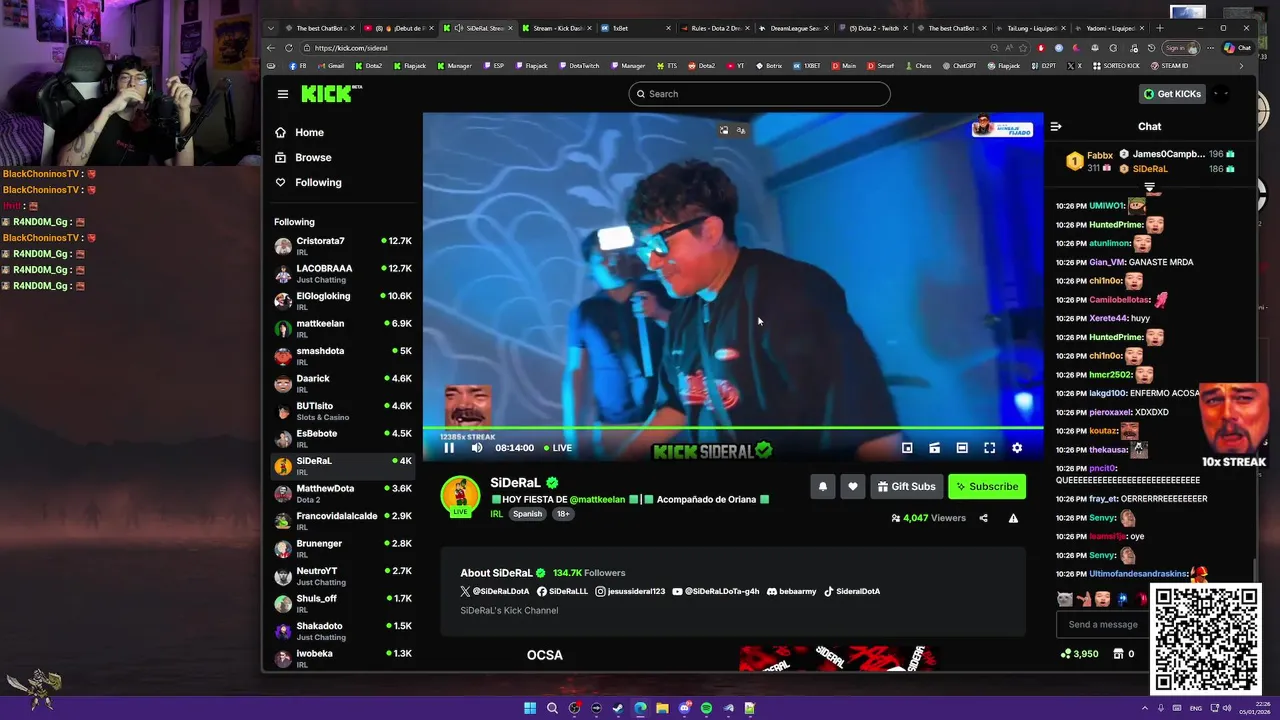Image resolution: width=1280 pixels, height=720 pixels.
Task: Open the clip creation icon in player
Action: pyautogui.click(x=934, y=448)
